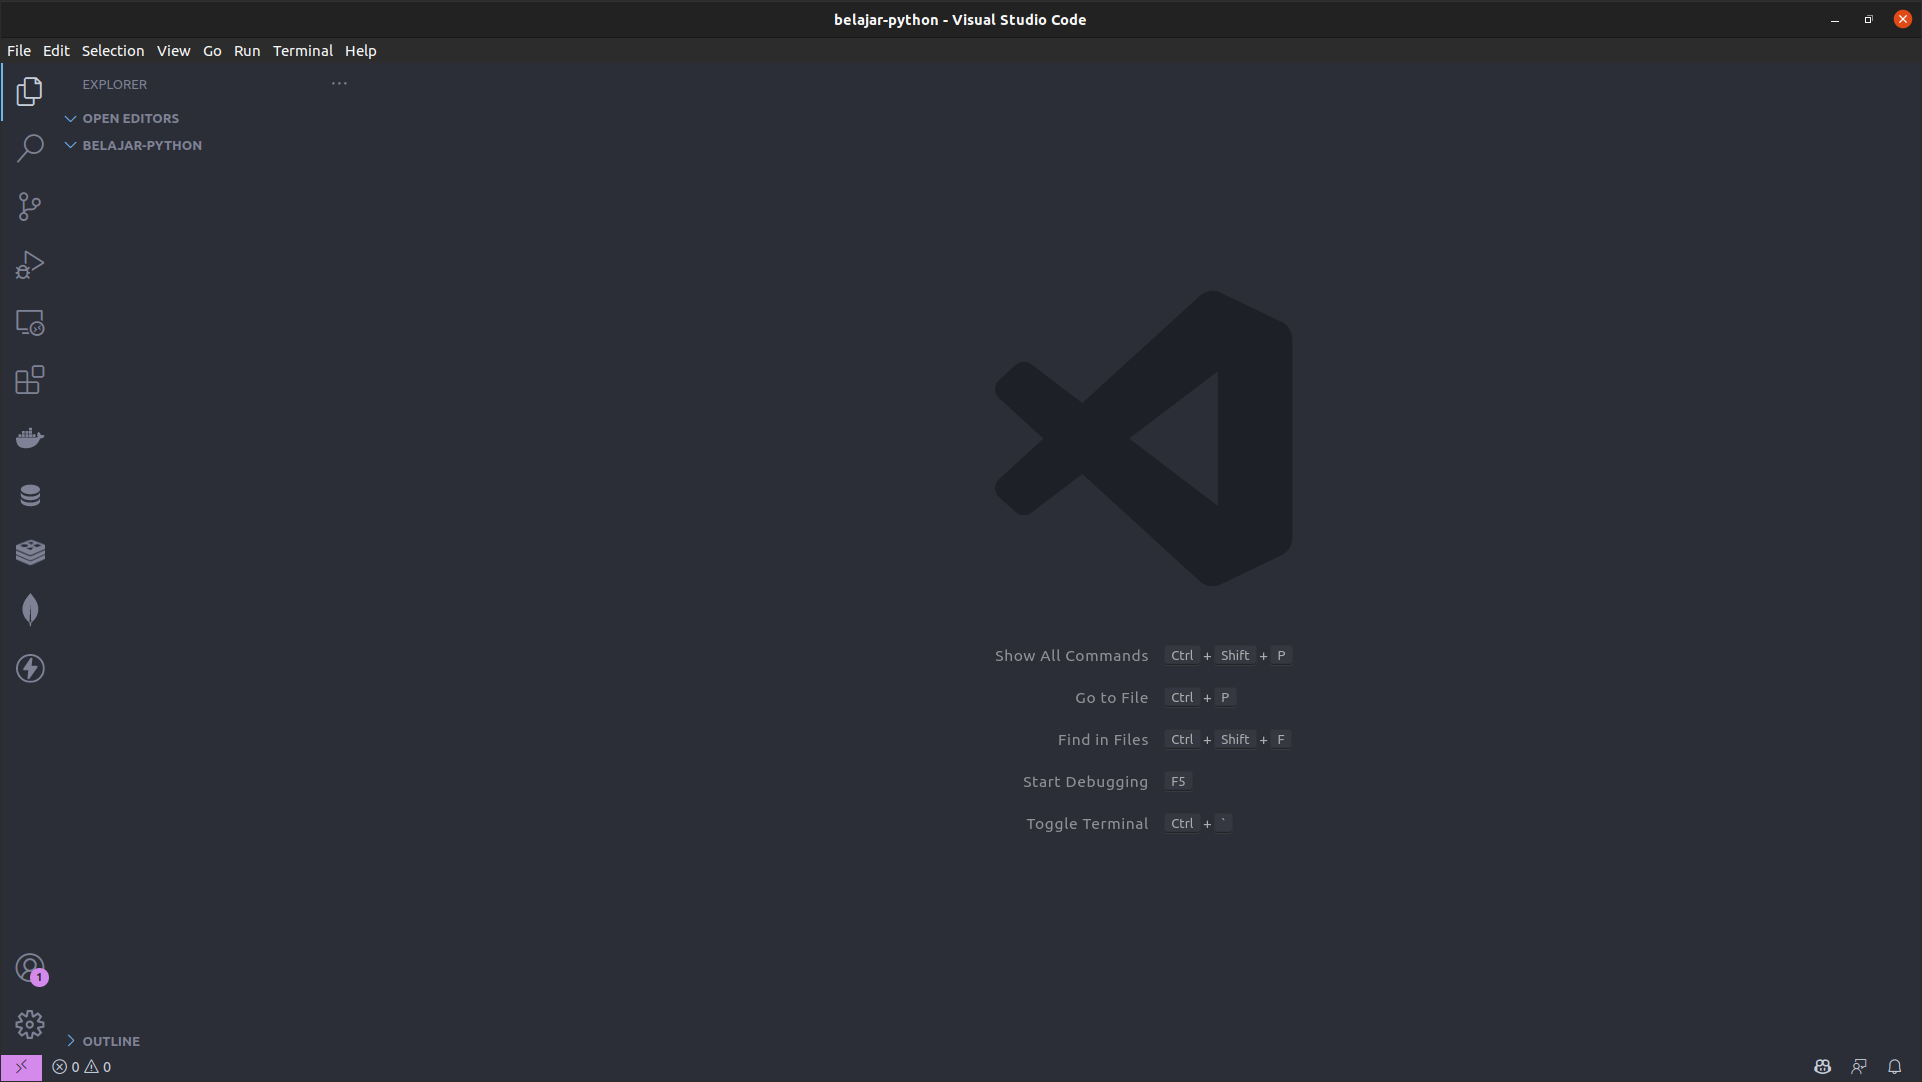Collapse the BELAJAR-PYTHON folder section
The width and height of the screenshot is (1922, 1082).
[x=141, y=145]
